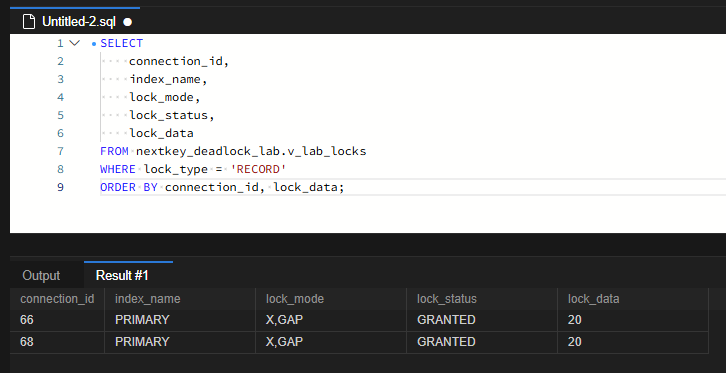Click the PRIMARY cell in row 68

180,342
